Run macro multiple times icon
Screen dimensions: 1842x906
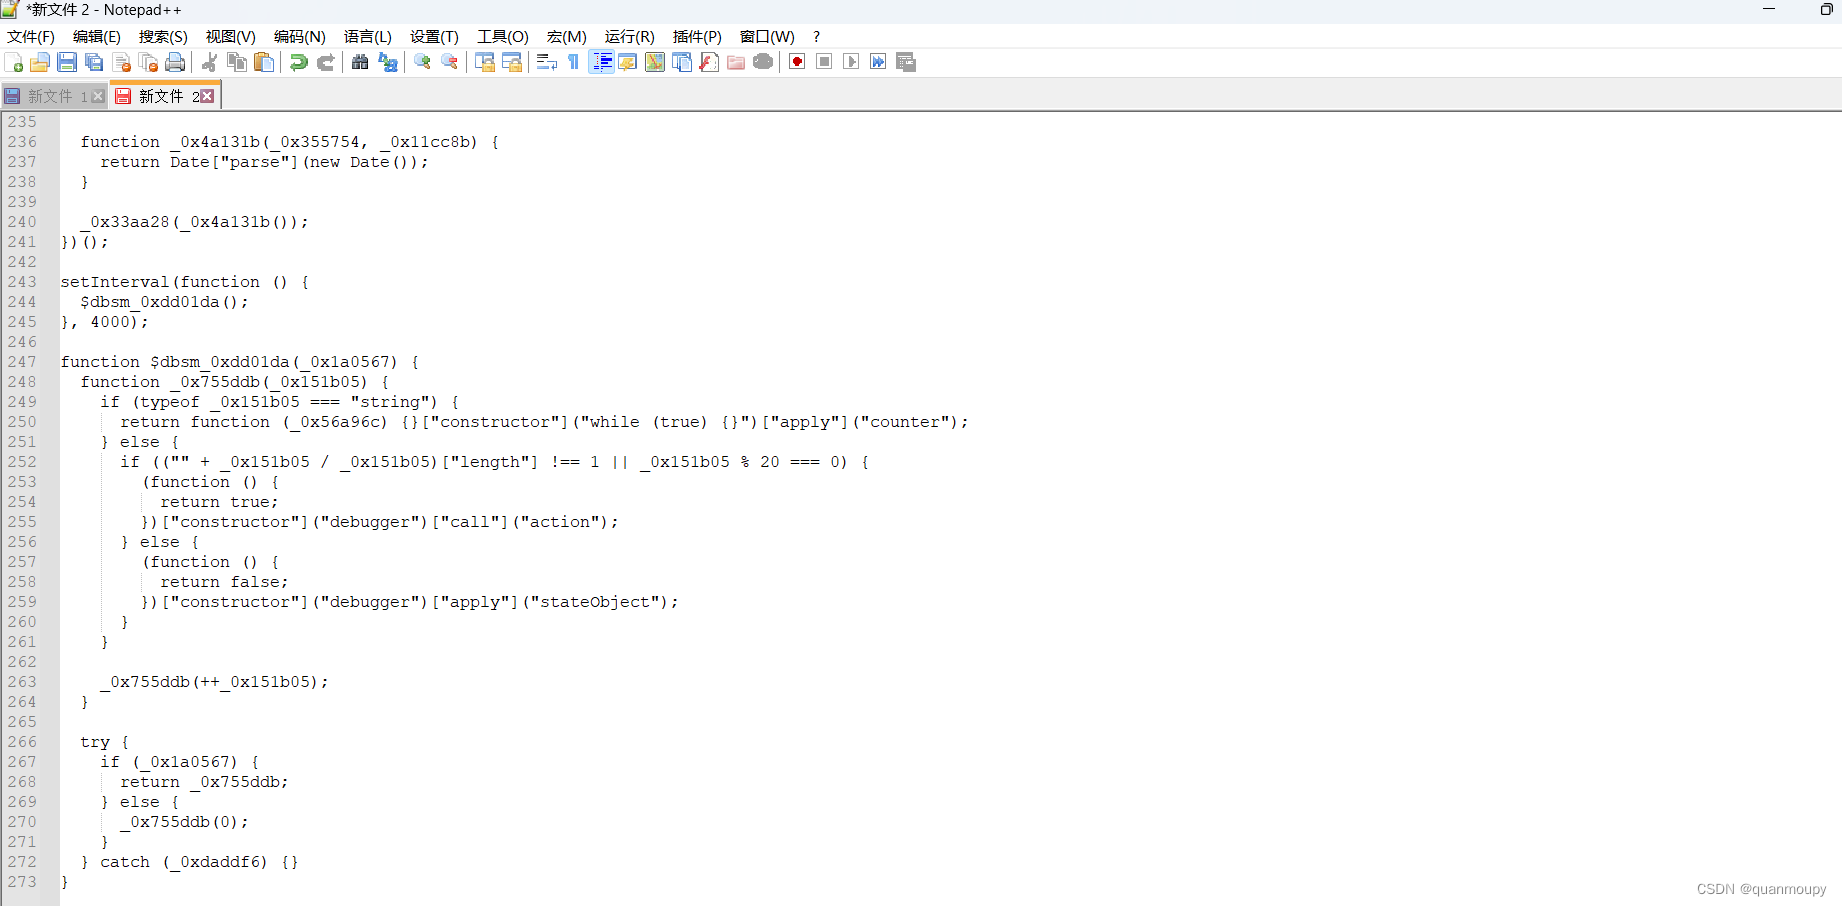878,62
